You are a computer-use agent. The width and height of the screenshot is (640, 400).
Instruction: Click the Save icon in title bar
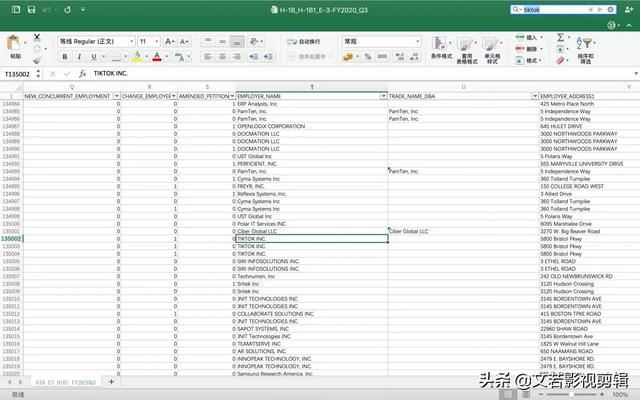click(32, 10)
